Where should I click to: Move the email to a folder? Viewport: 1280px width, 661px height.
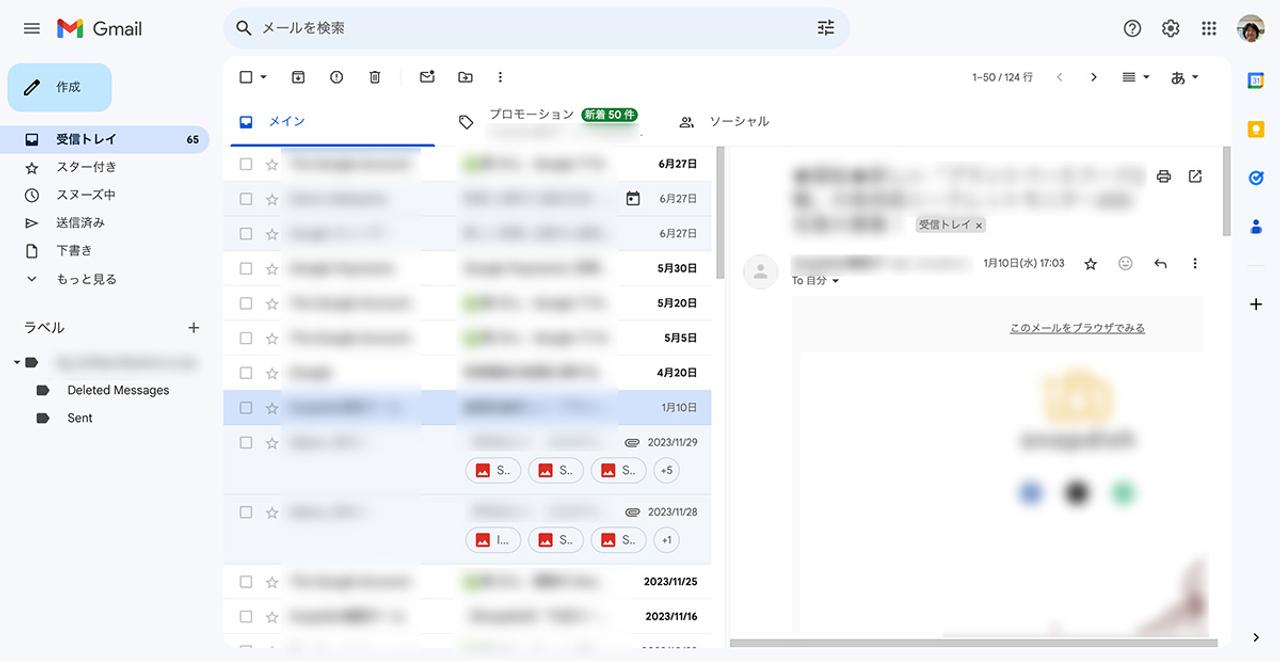(464, 77)
